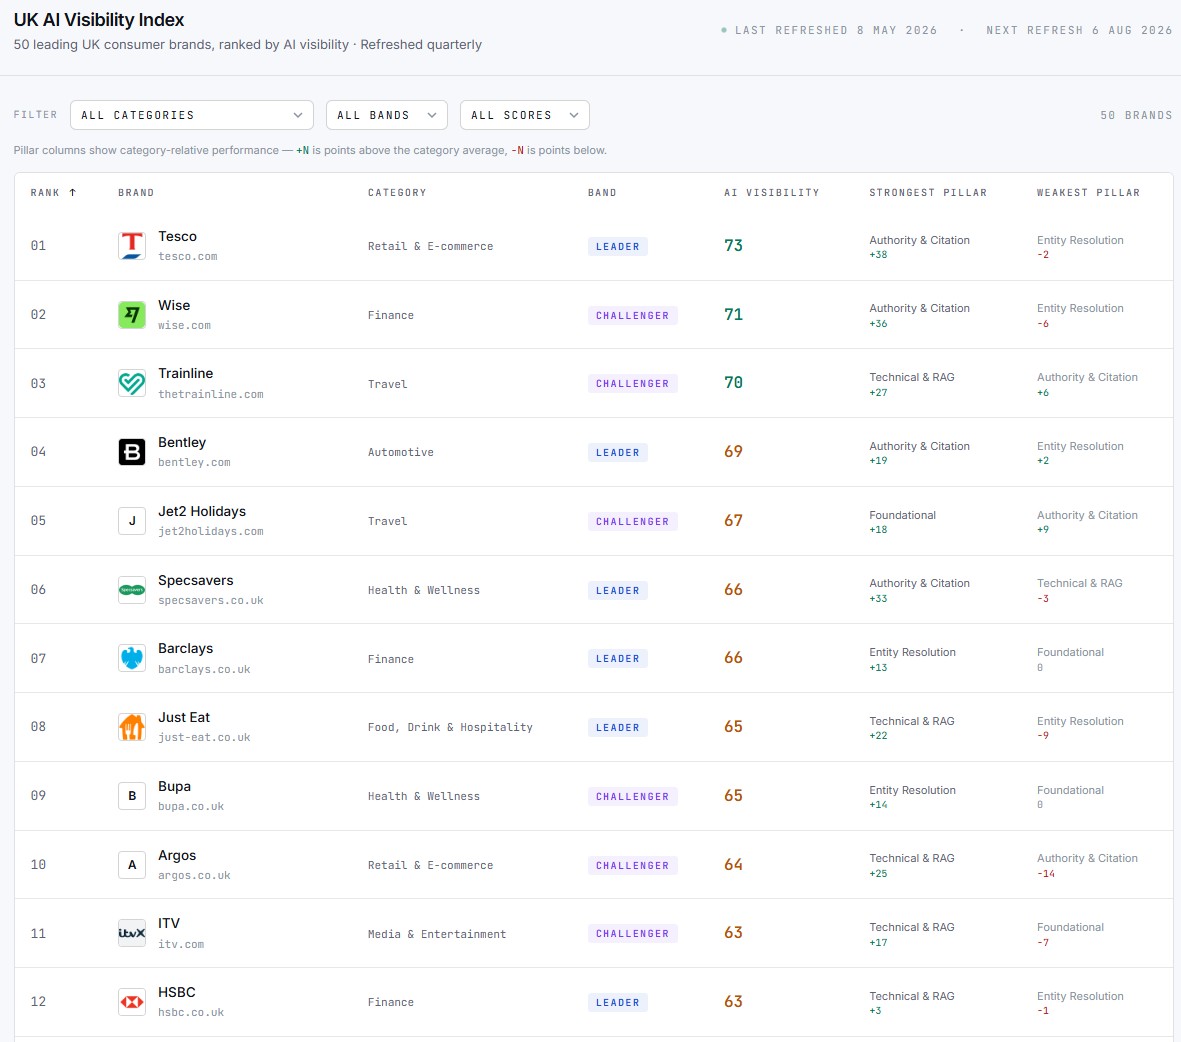Open the Wise brand name link
The height and width of the screenshot is (1042, 1181).
(174, 305)
